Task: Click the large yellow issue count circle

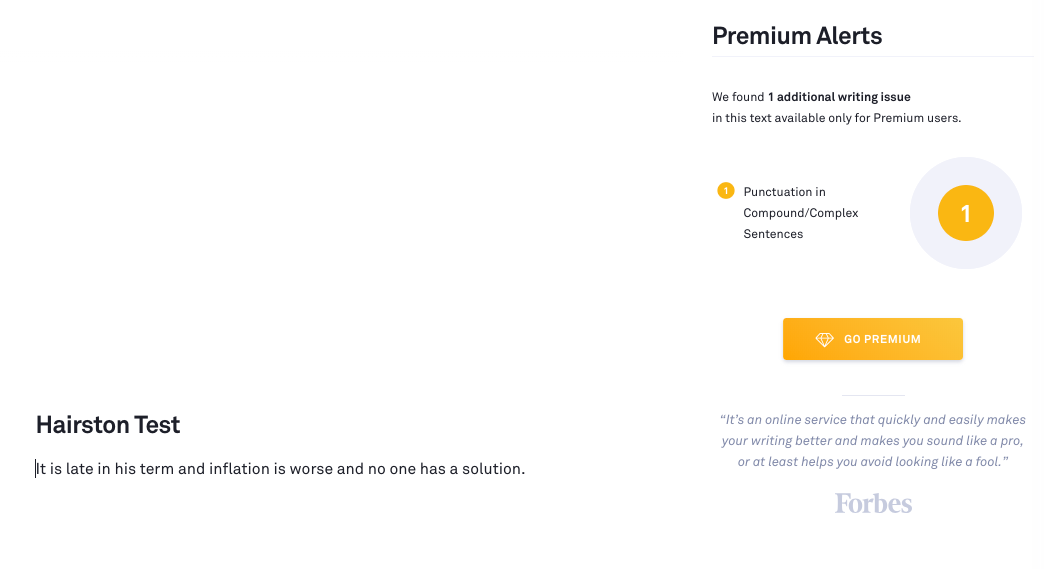Action: click(965, 213)
